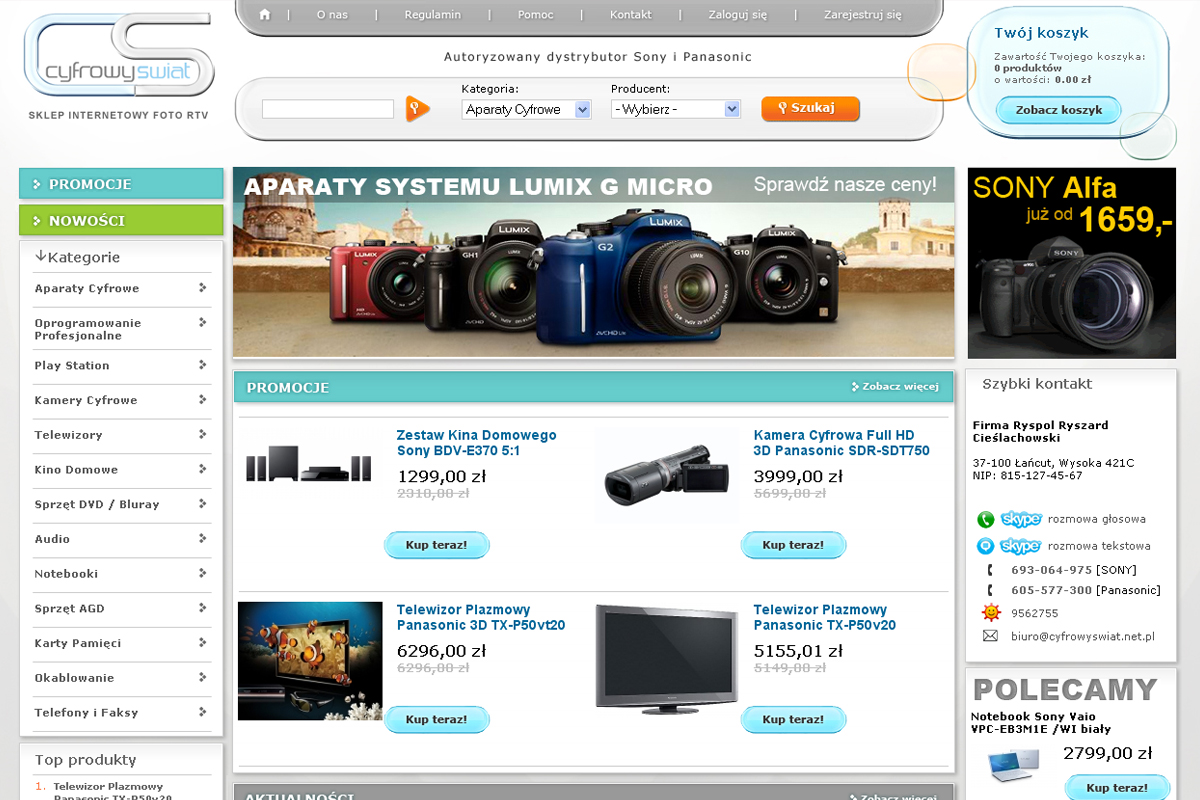
Task: Open the Kontakt menu item
Action: [x=630, y=15]
